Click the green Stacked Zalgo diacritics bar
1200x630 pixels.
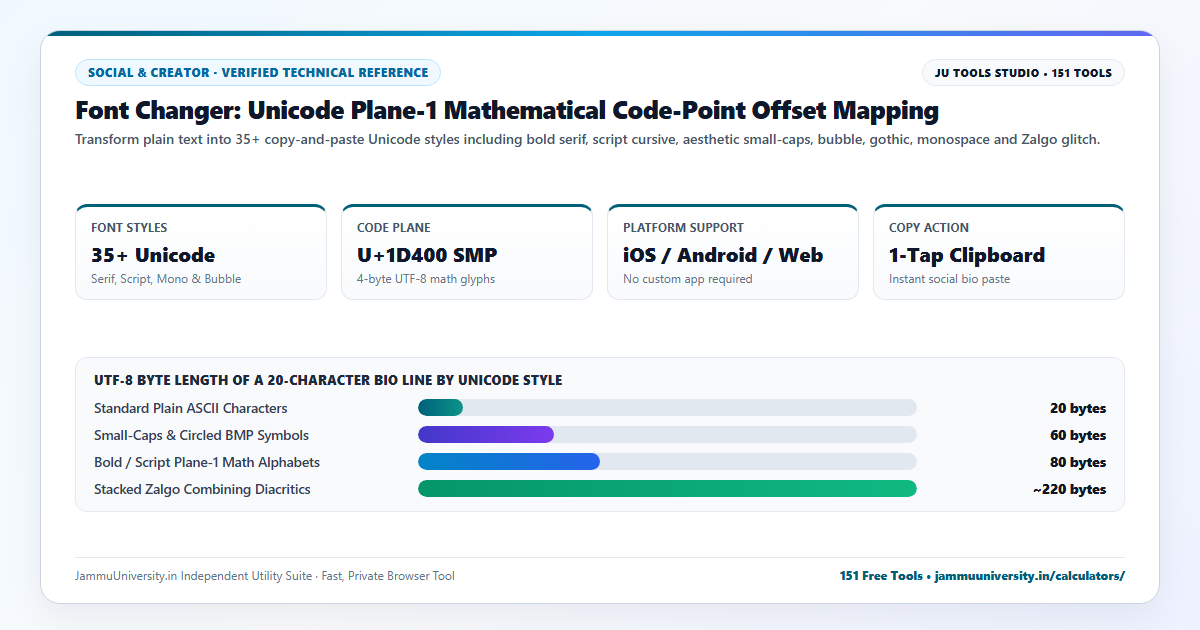(667, 489)
